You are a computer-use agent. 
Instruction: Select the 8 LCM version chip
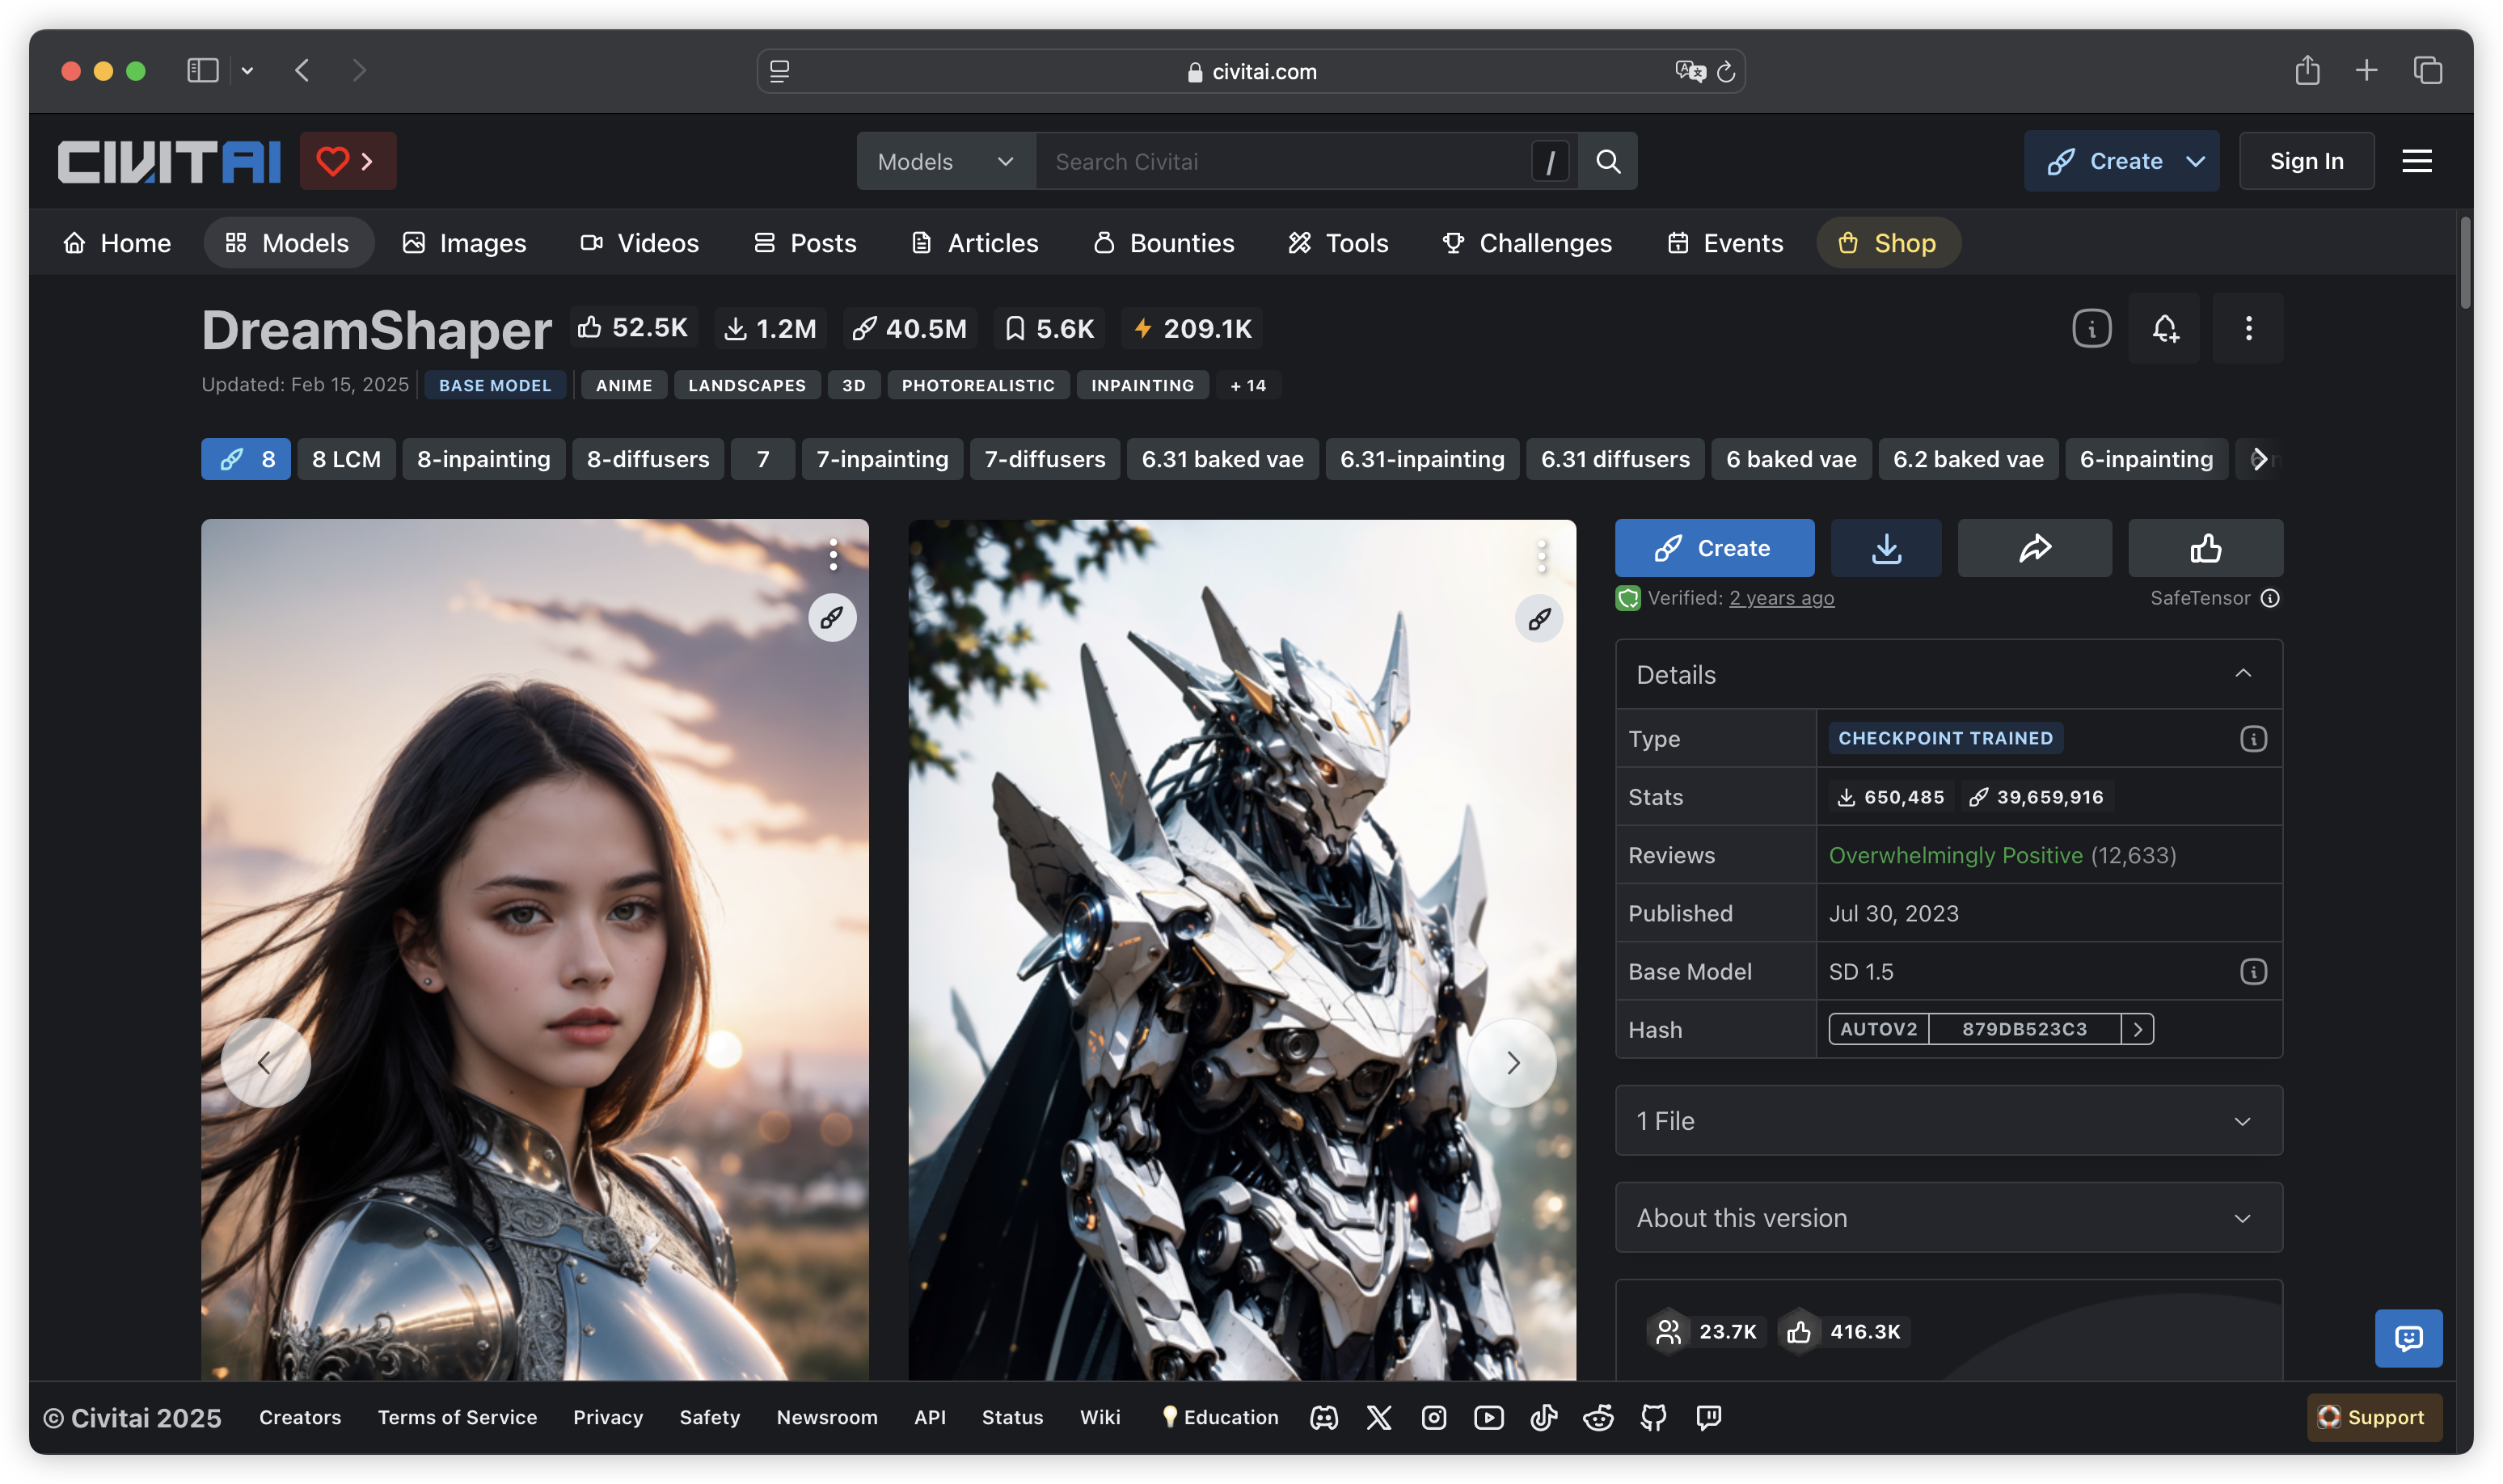click(x=346, y=459)
